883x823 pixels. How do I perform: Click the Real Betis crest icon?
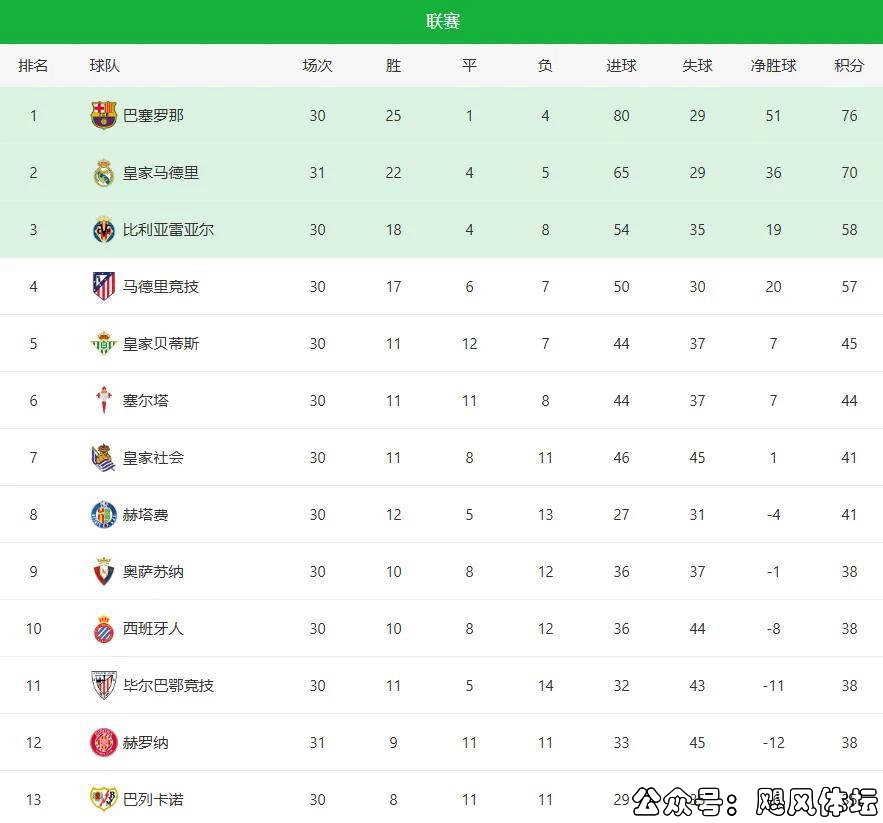coord(104,344)
